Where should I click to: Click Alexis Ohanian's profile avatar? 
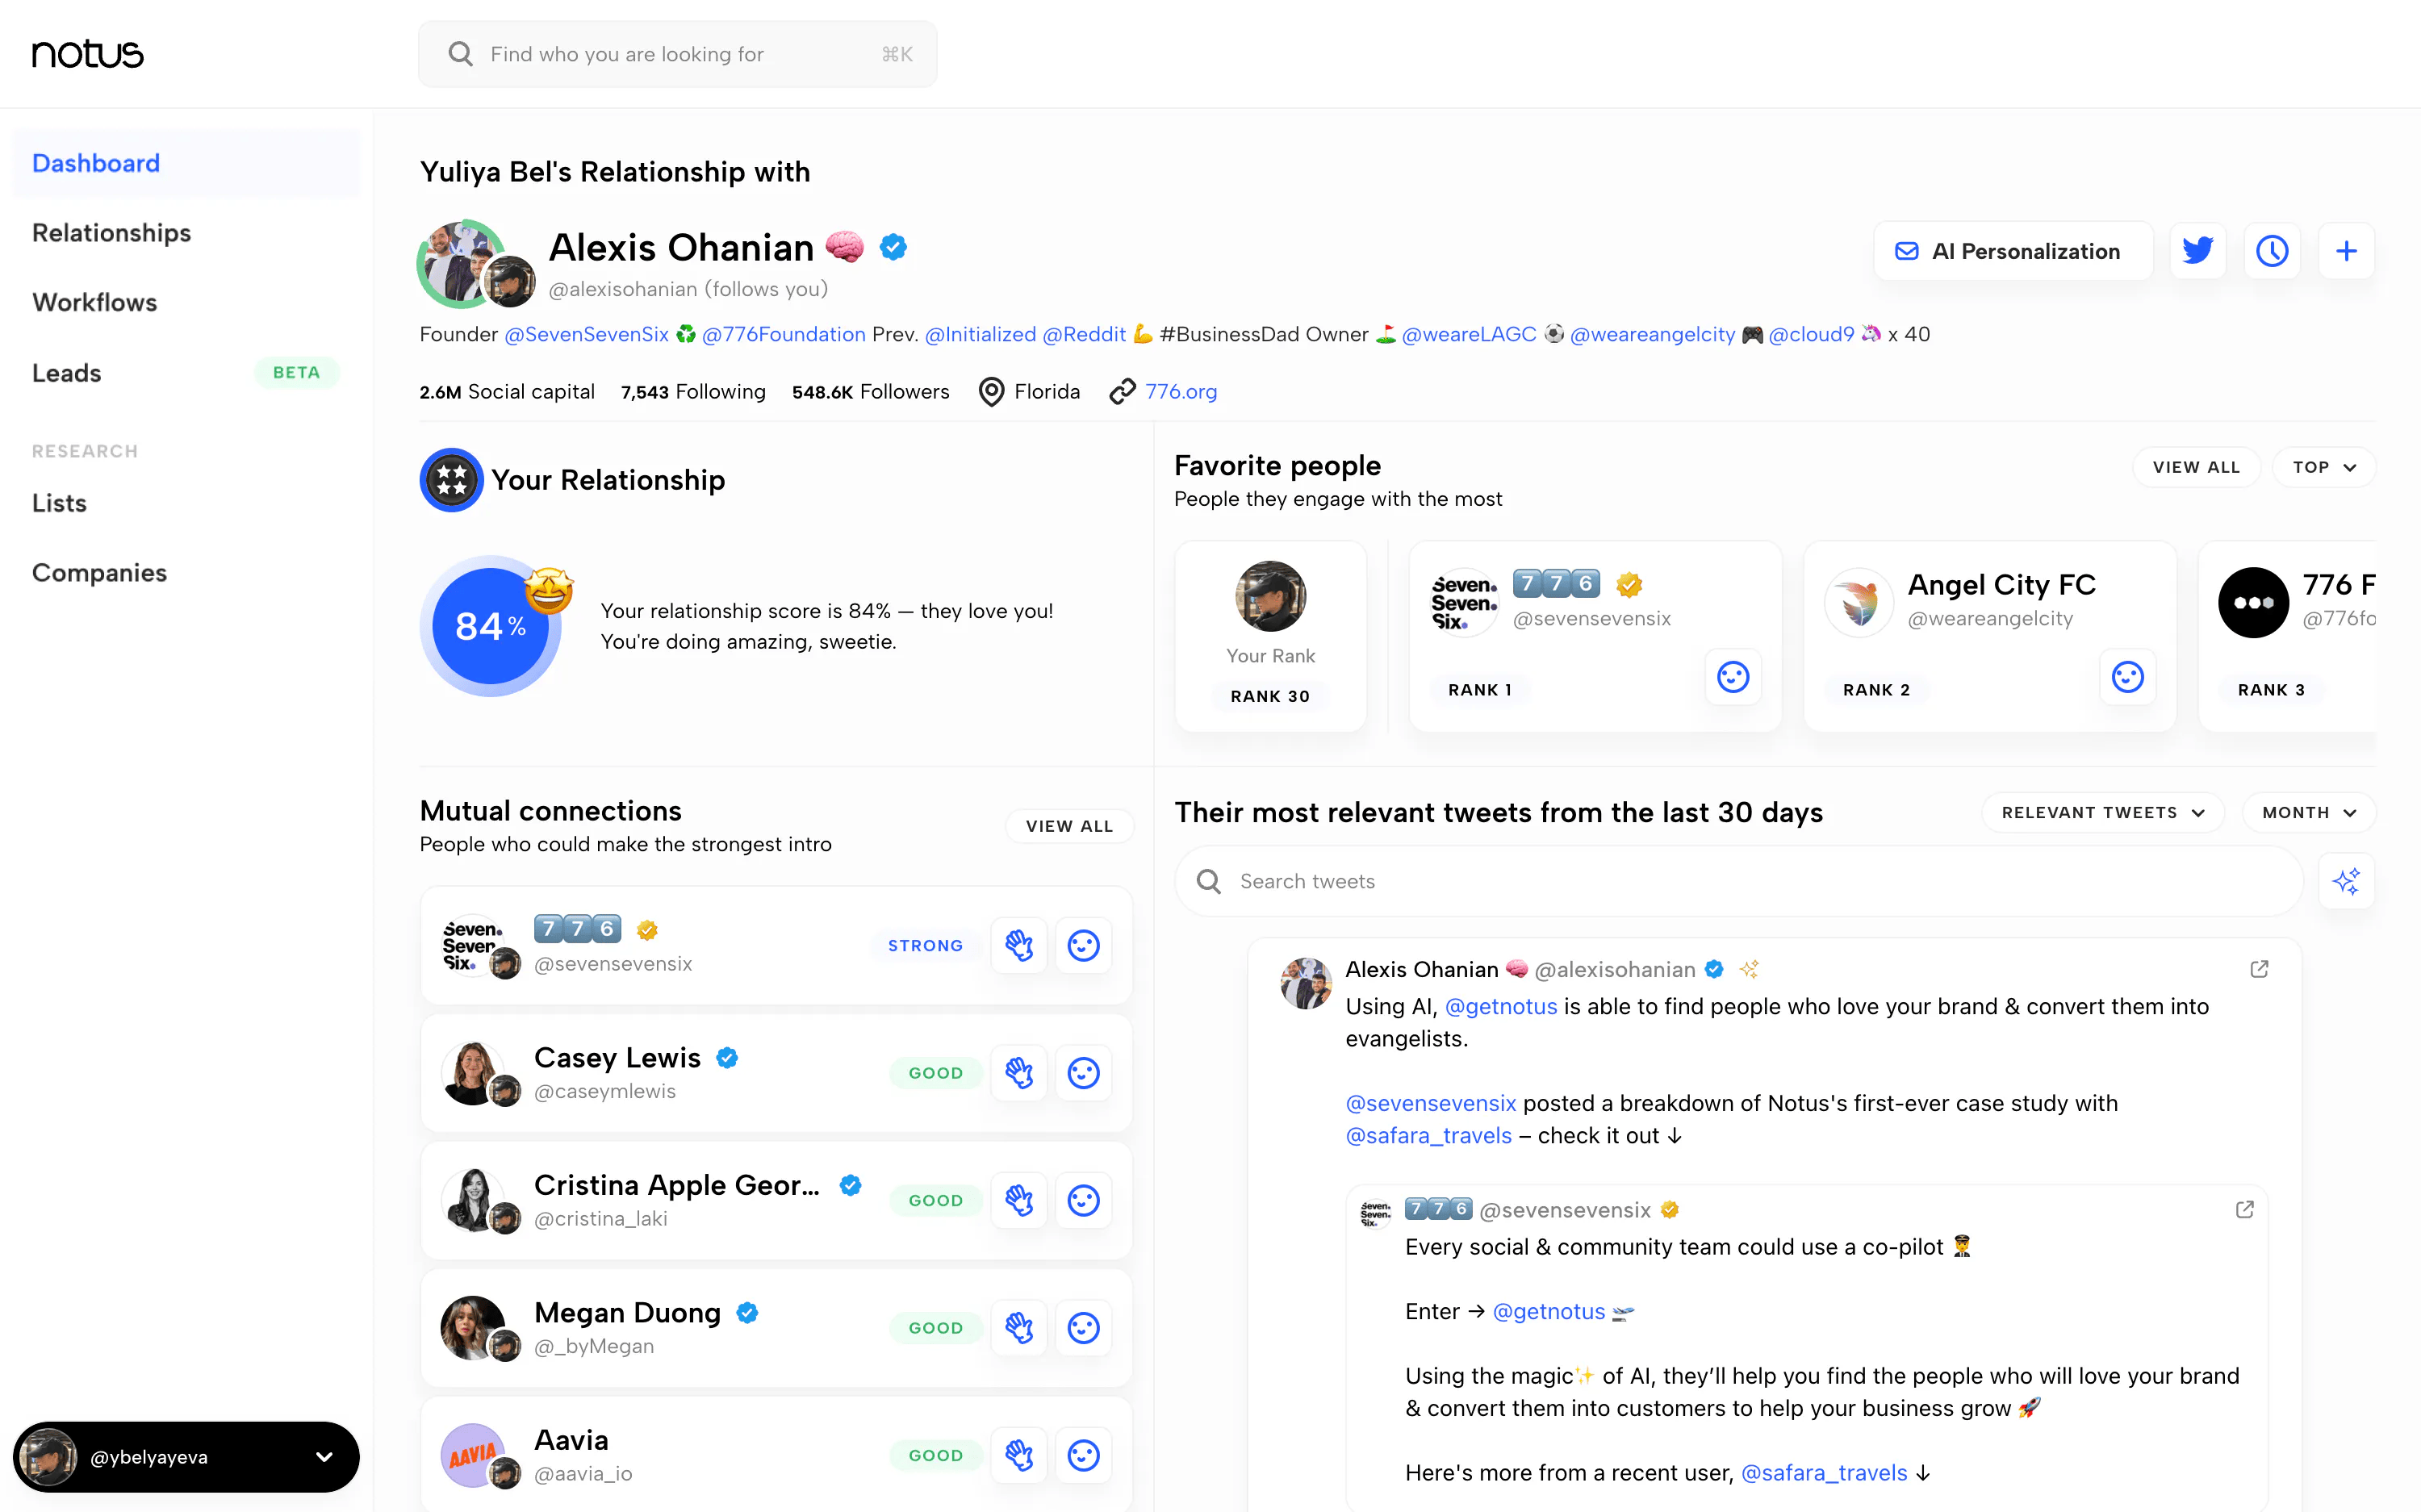click(462, 263)
